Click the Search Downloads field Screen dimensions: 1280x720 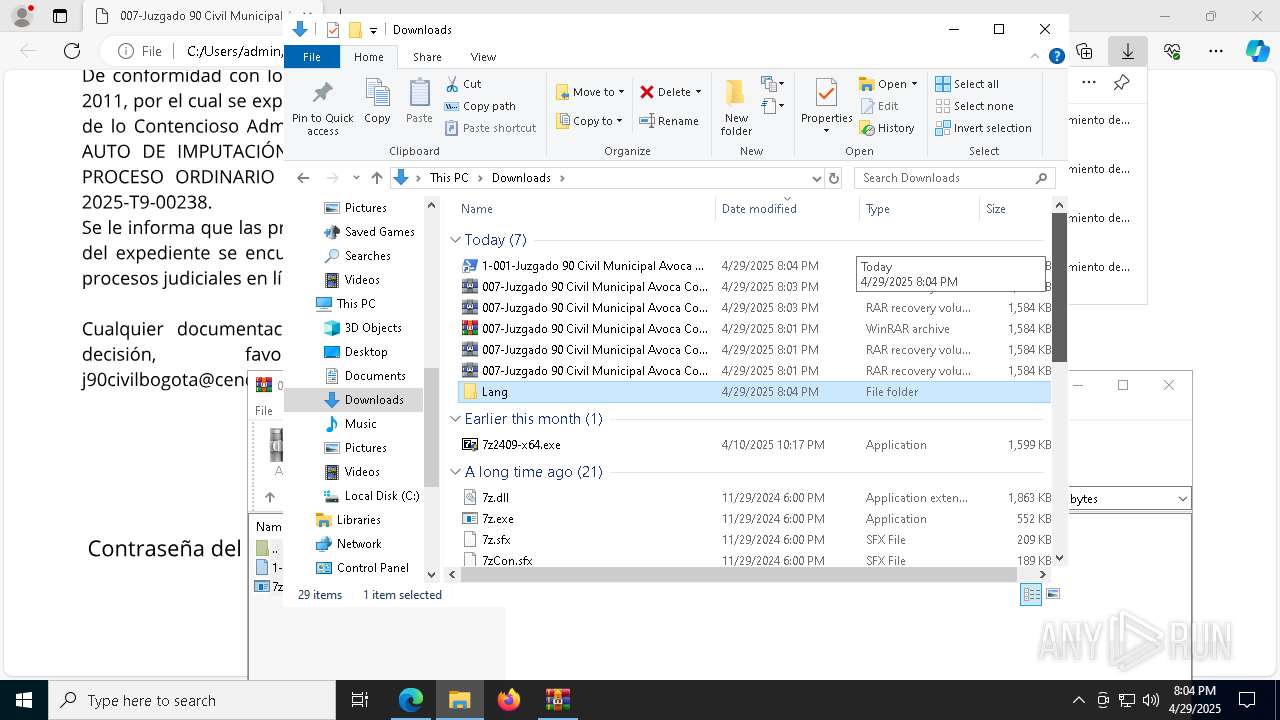pyautogui.click(x=955, y=178)
